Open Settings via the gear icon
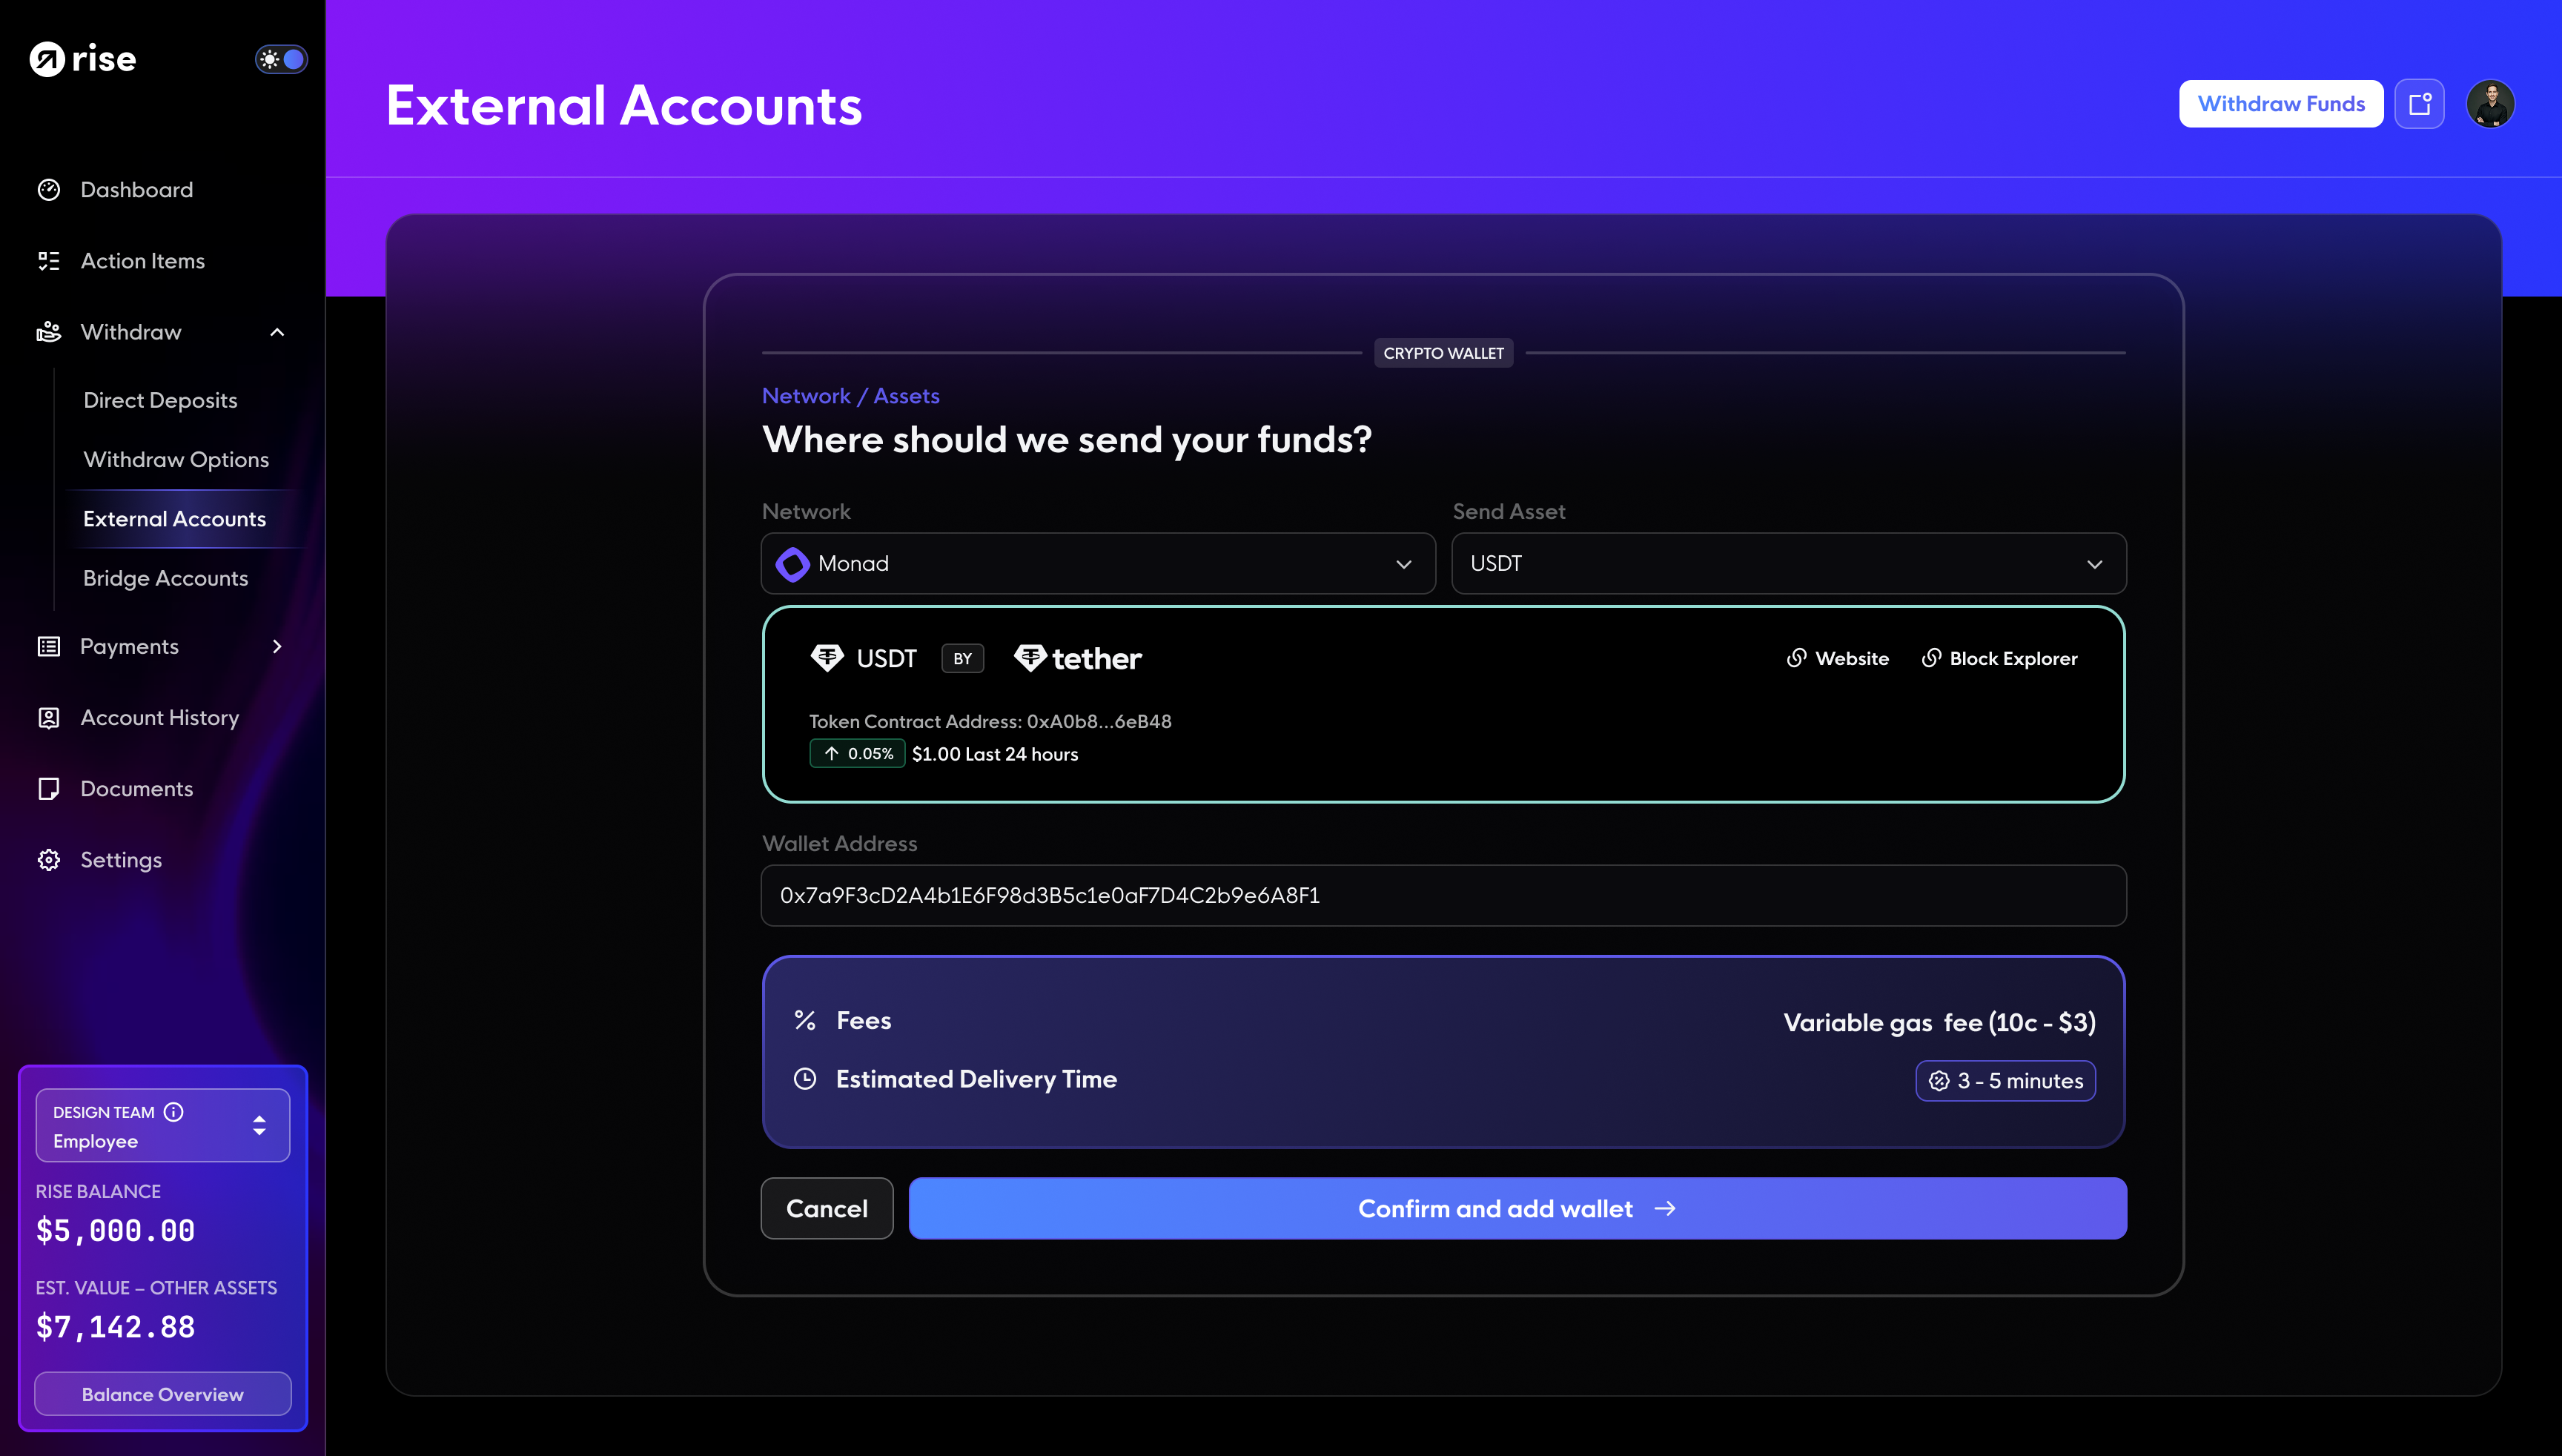2562x1456 pixels. pos(49,859)
